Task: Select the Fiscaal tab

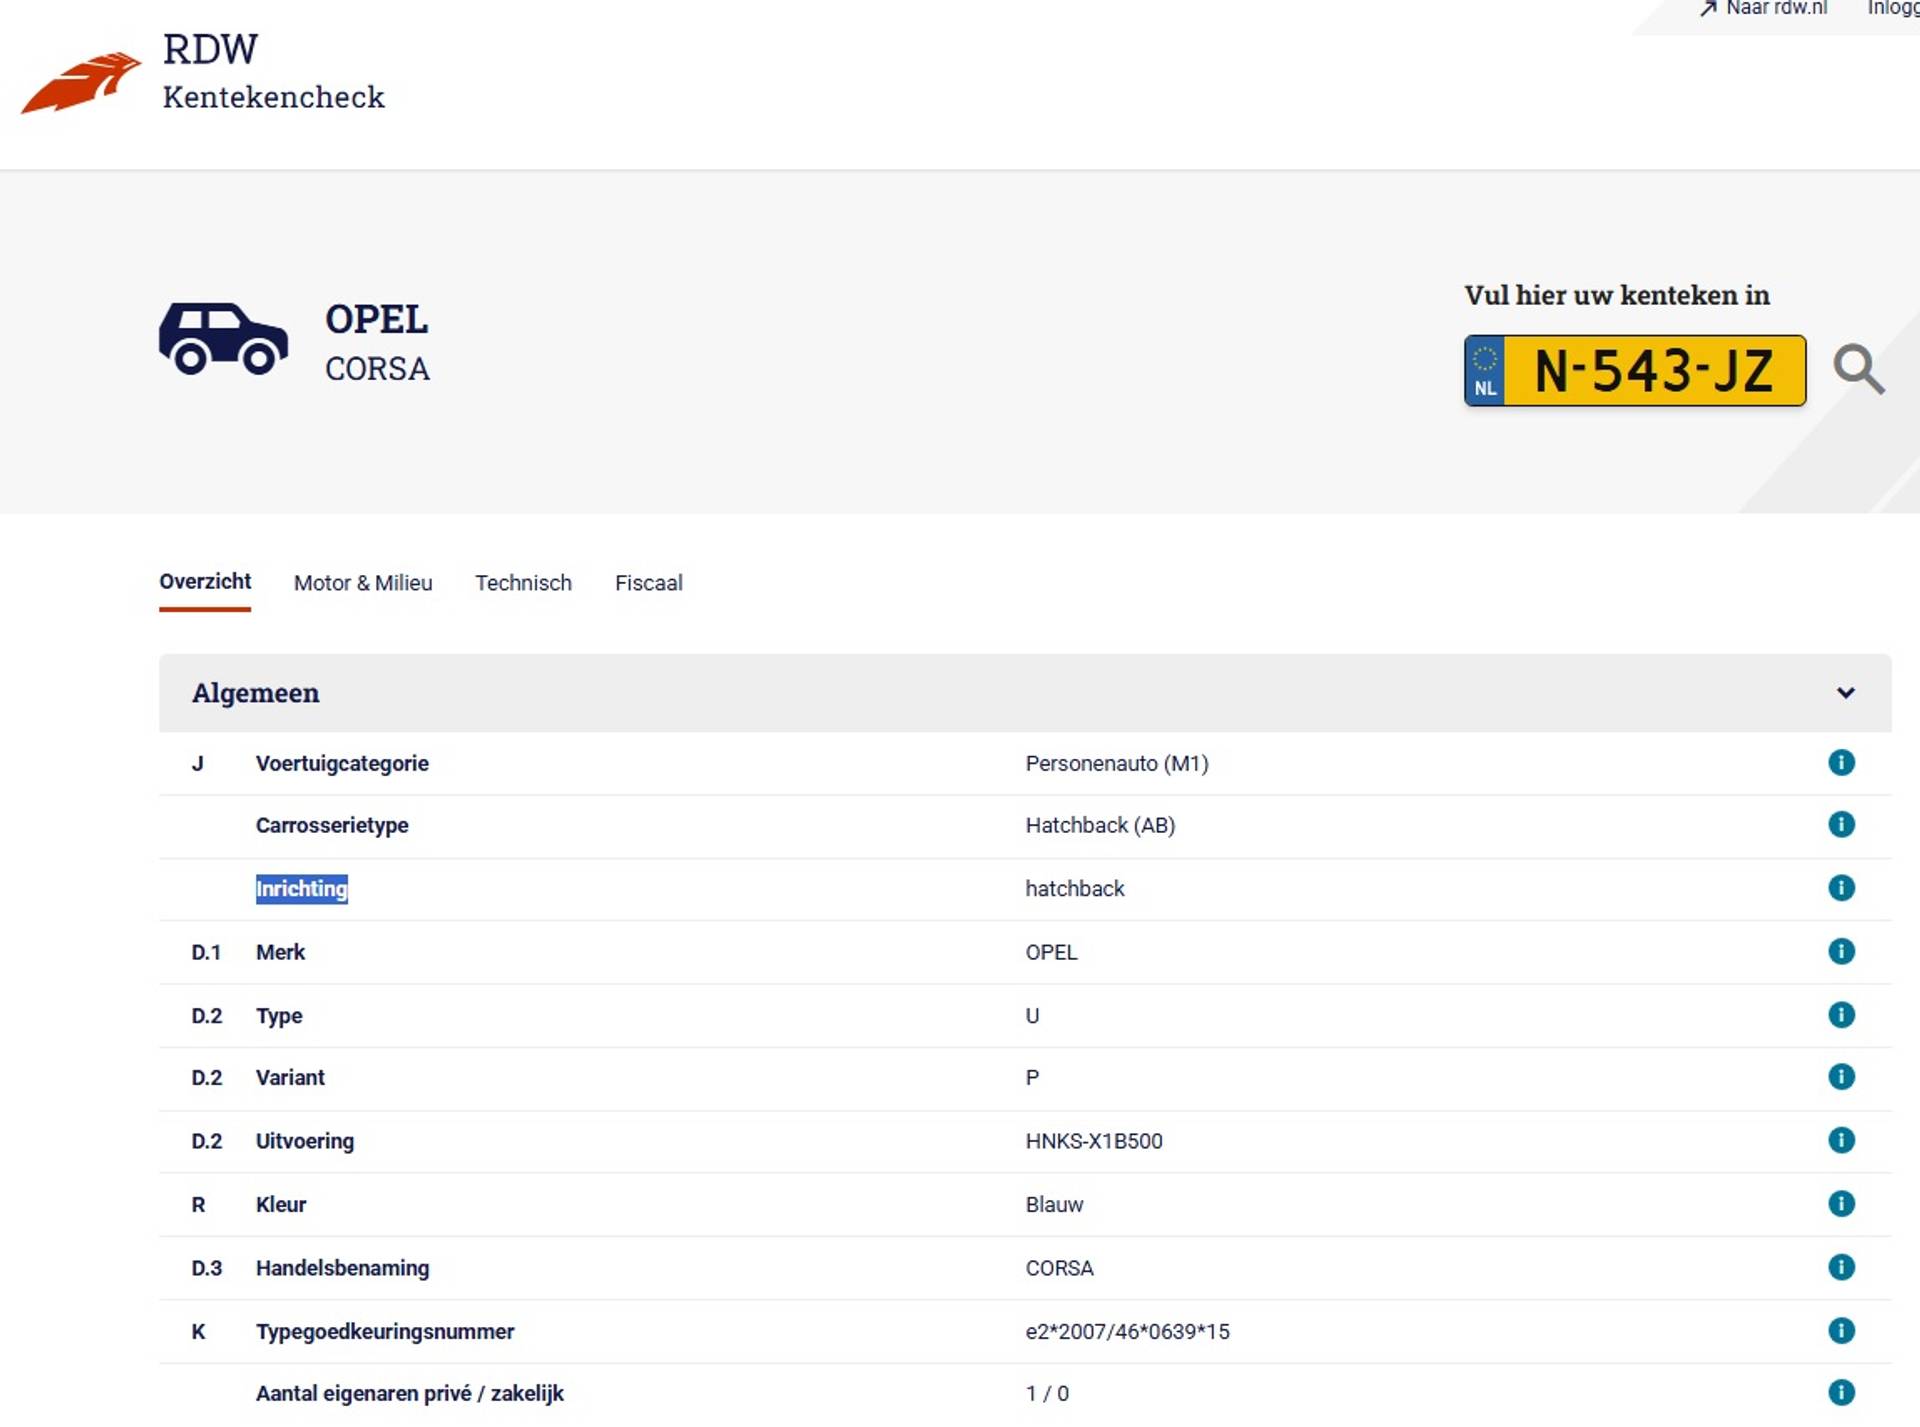Action: (x=648, y=583)
